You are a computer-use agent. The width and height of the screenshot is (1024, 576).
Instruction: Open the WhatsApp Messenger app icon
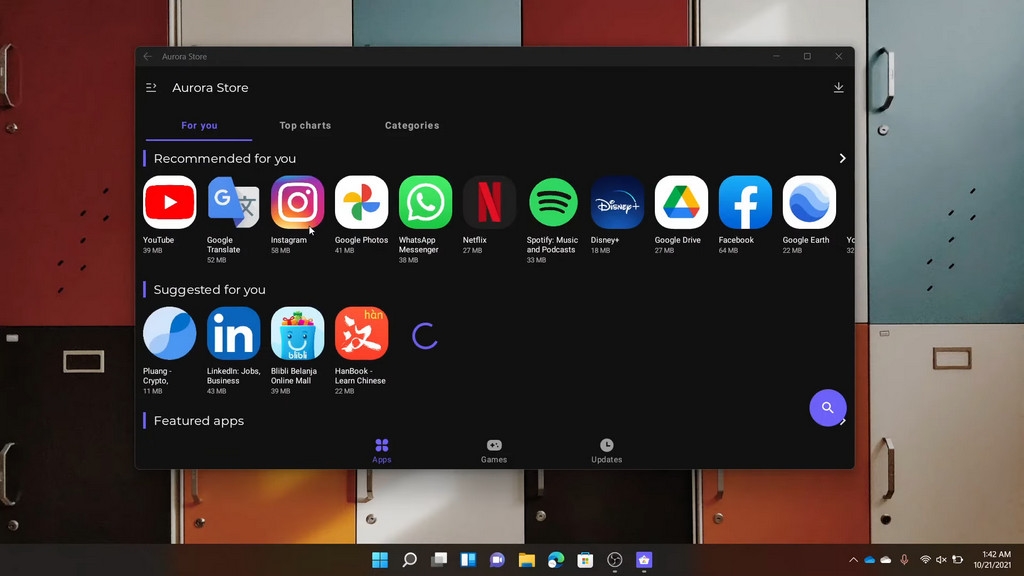[x=424, y=202]
